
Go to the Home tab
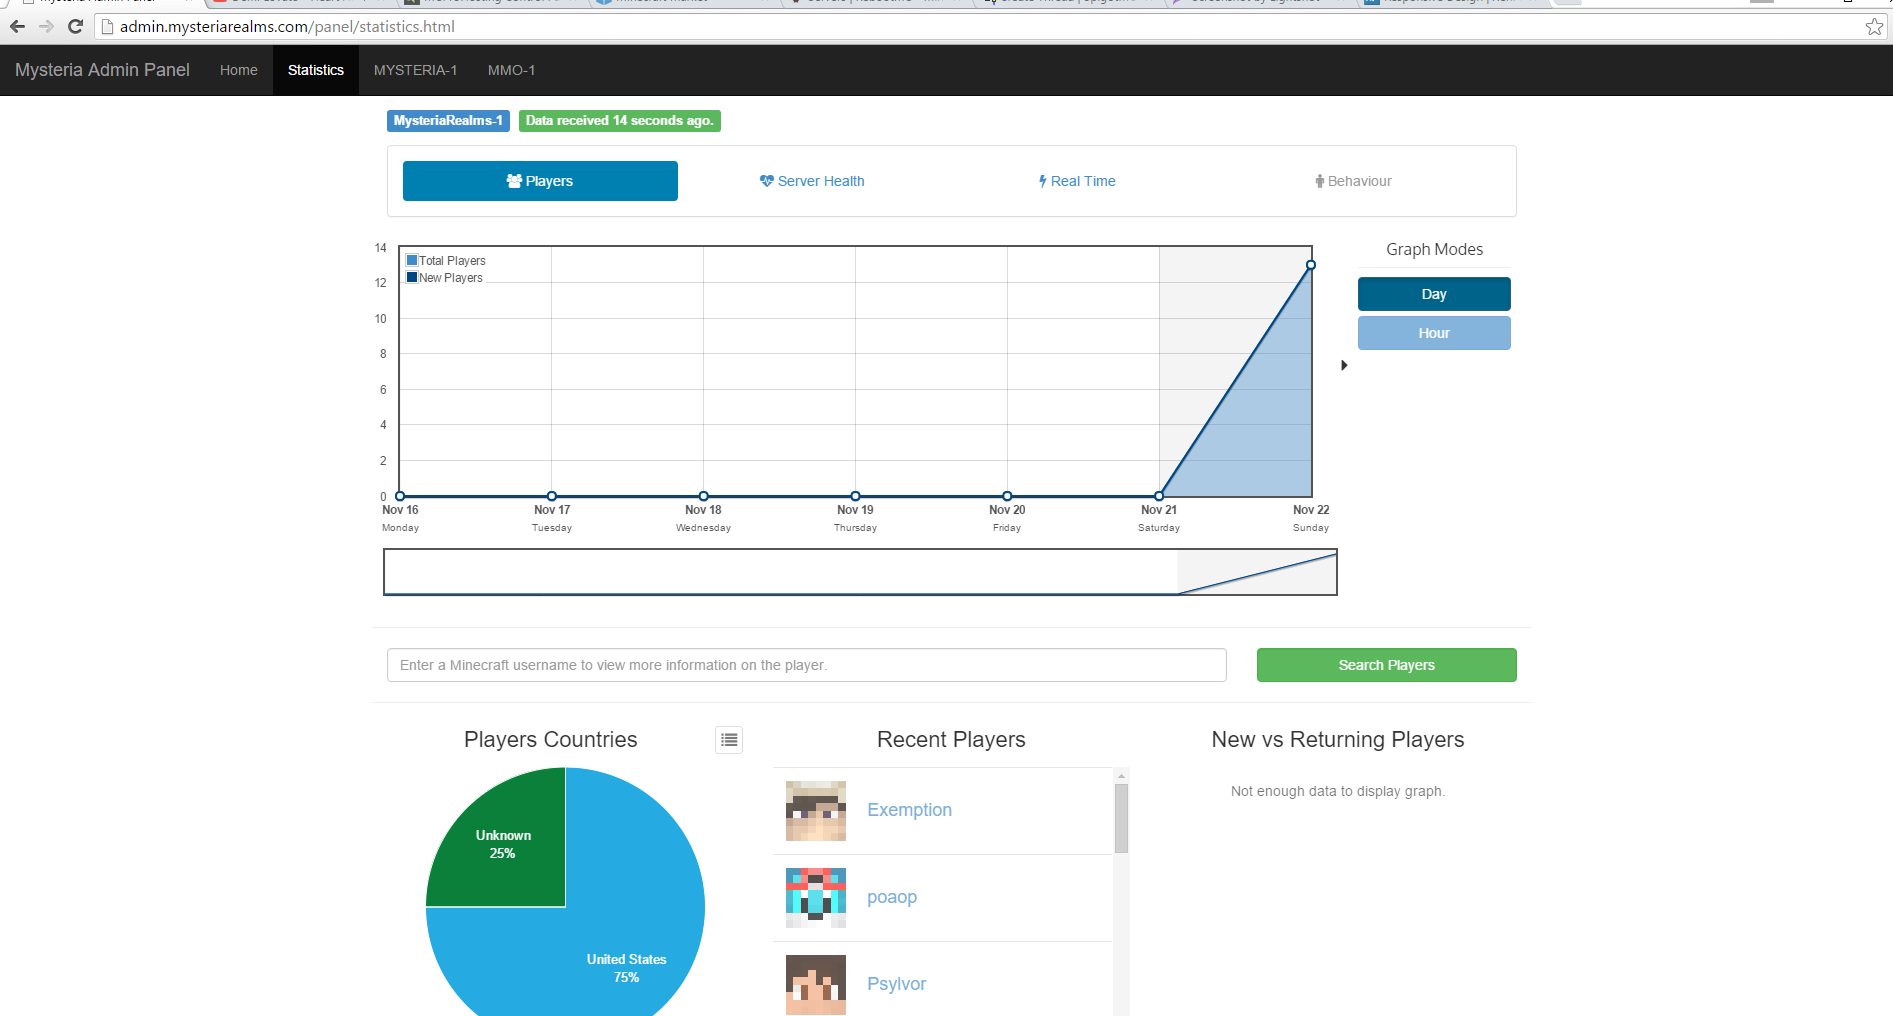pos(238,70)
